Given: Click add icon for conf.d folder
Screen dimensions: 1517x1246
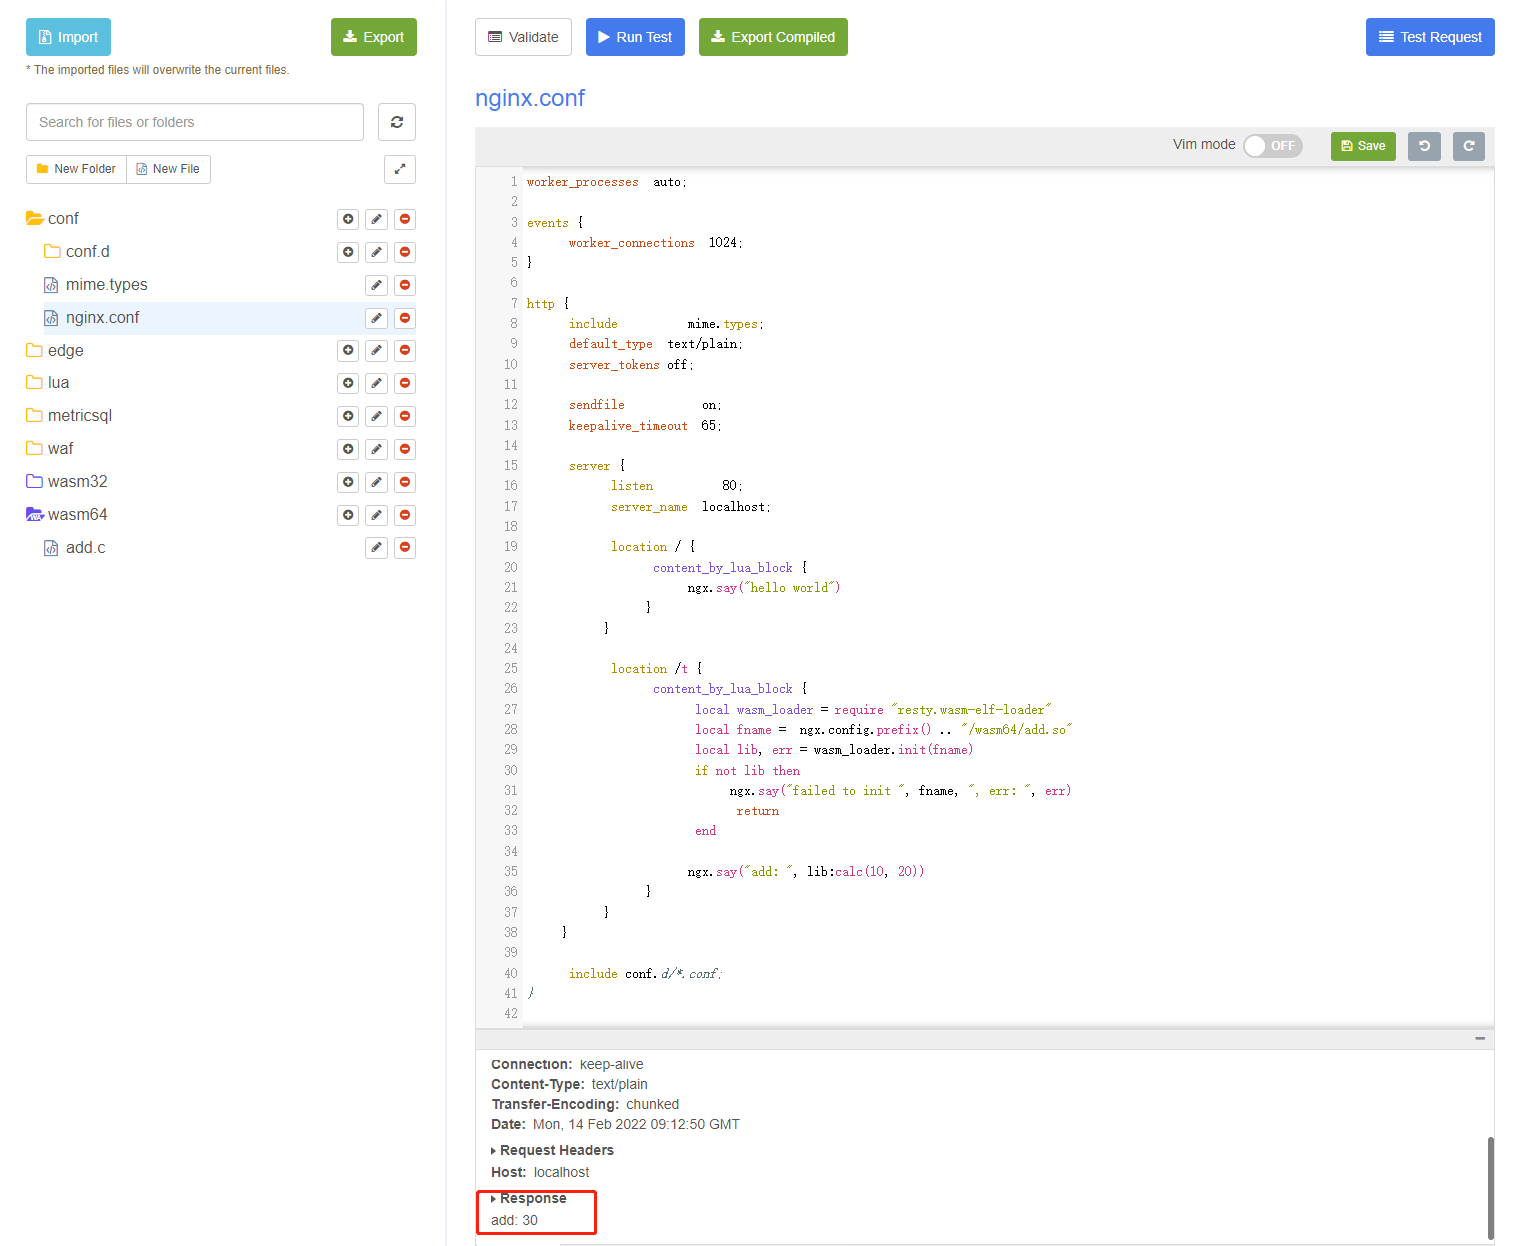Looking at the screenshot, I should (348, 252).
